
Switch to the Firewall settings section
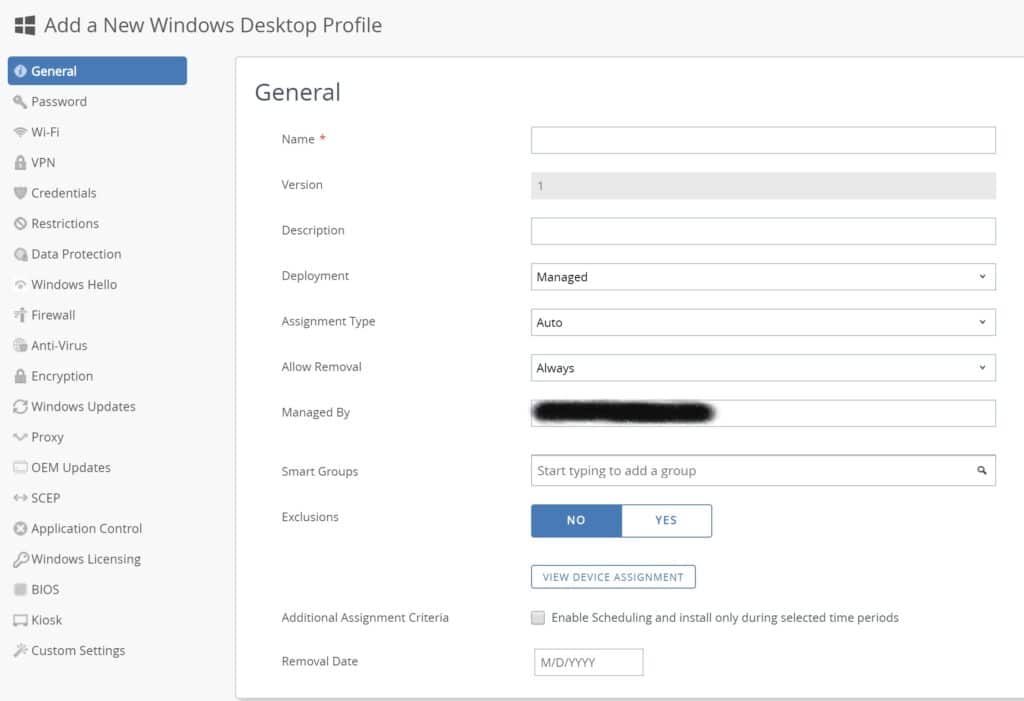pyautogui.click(x=53, y=315)
